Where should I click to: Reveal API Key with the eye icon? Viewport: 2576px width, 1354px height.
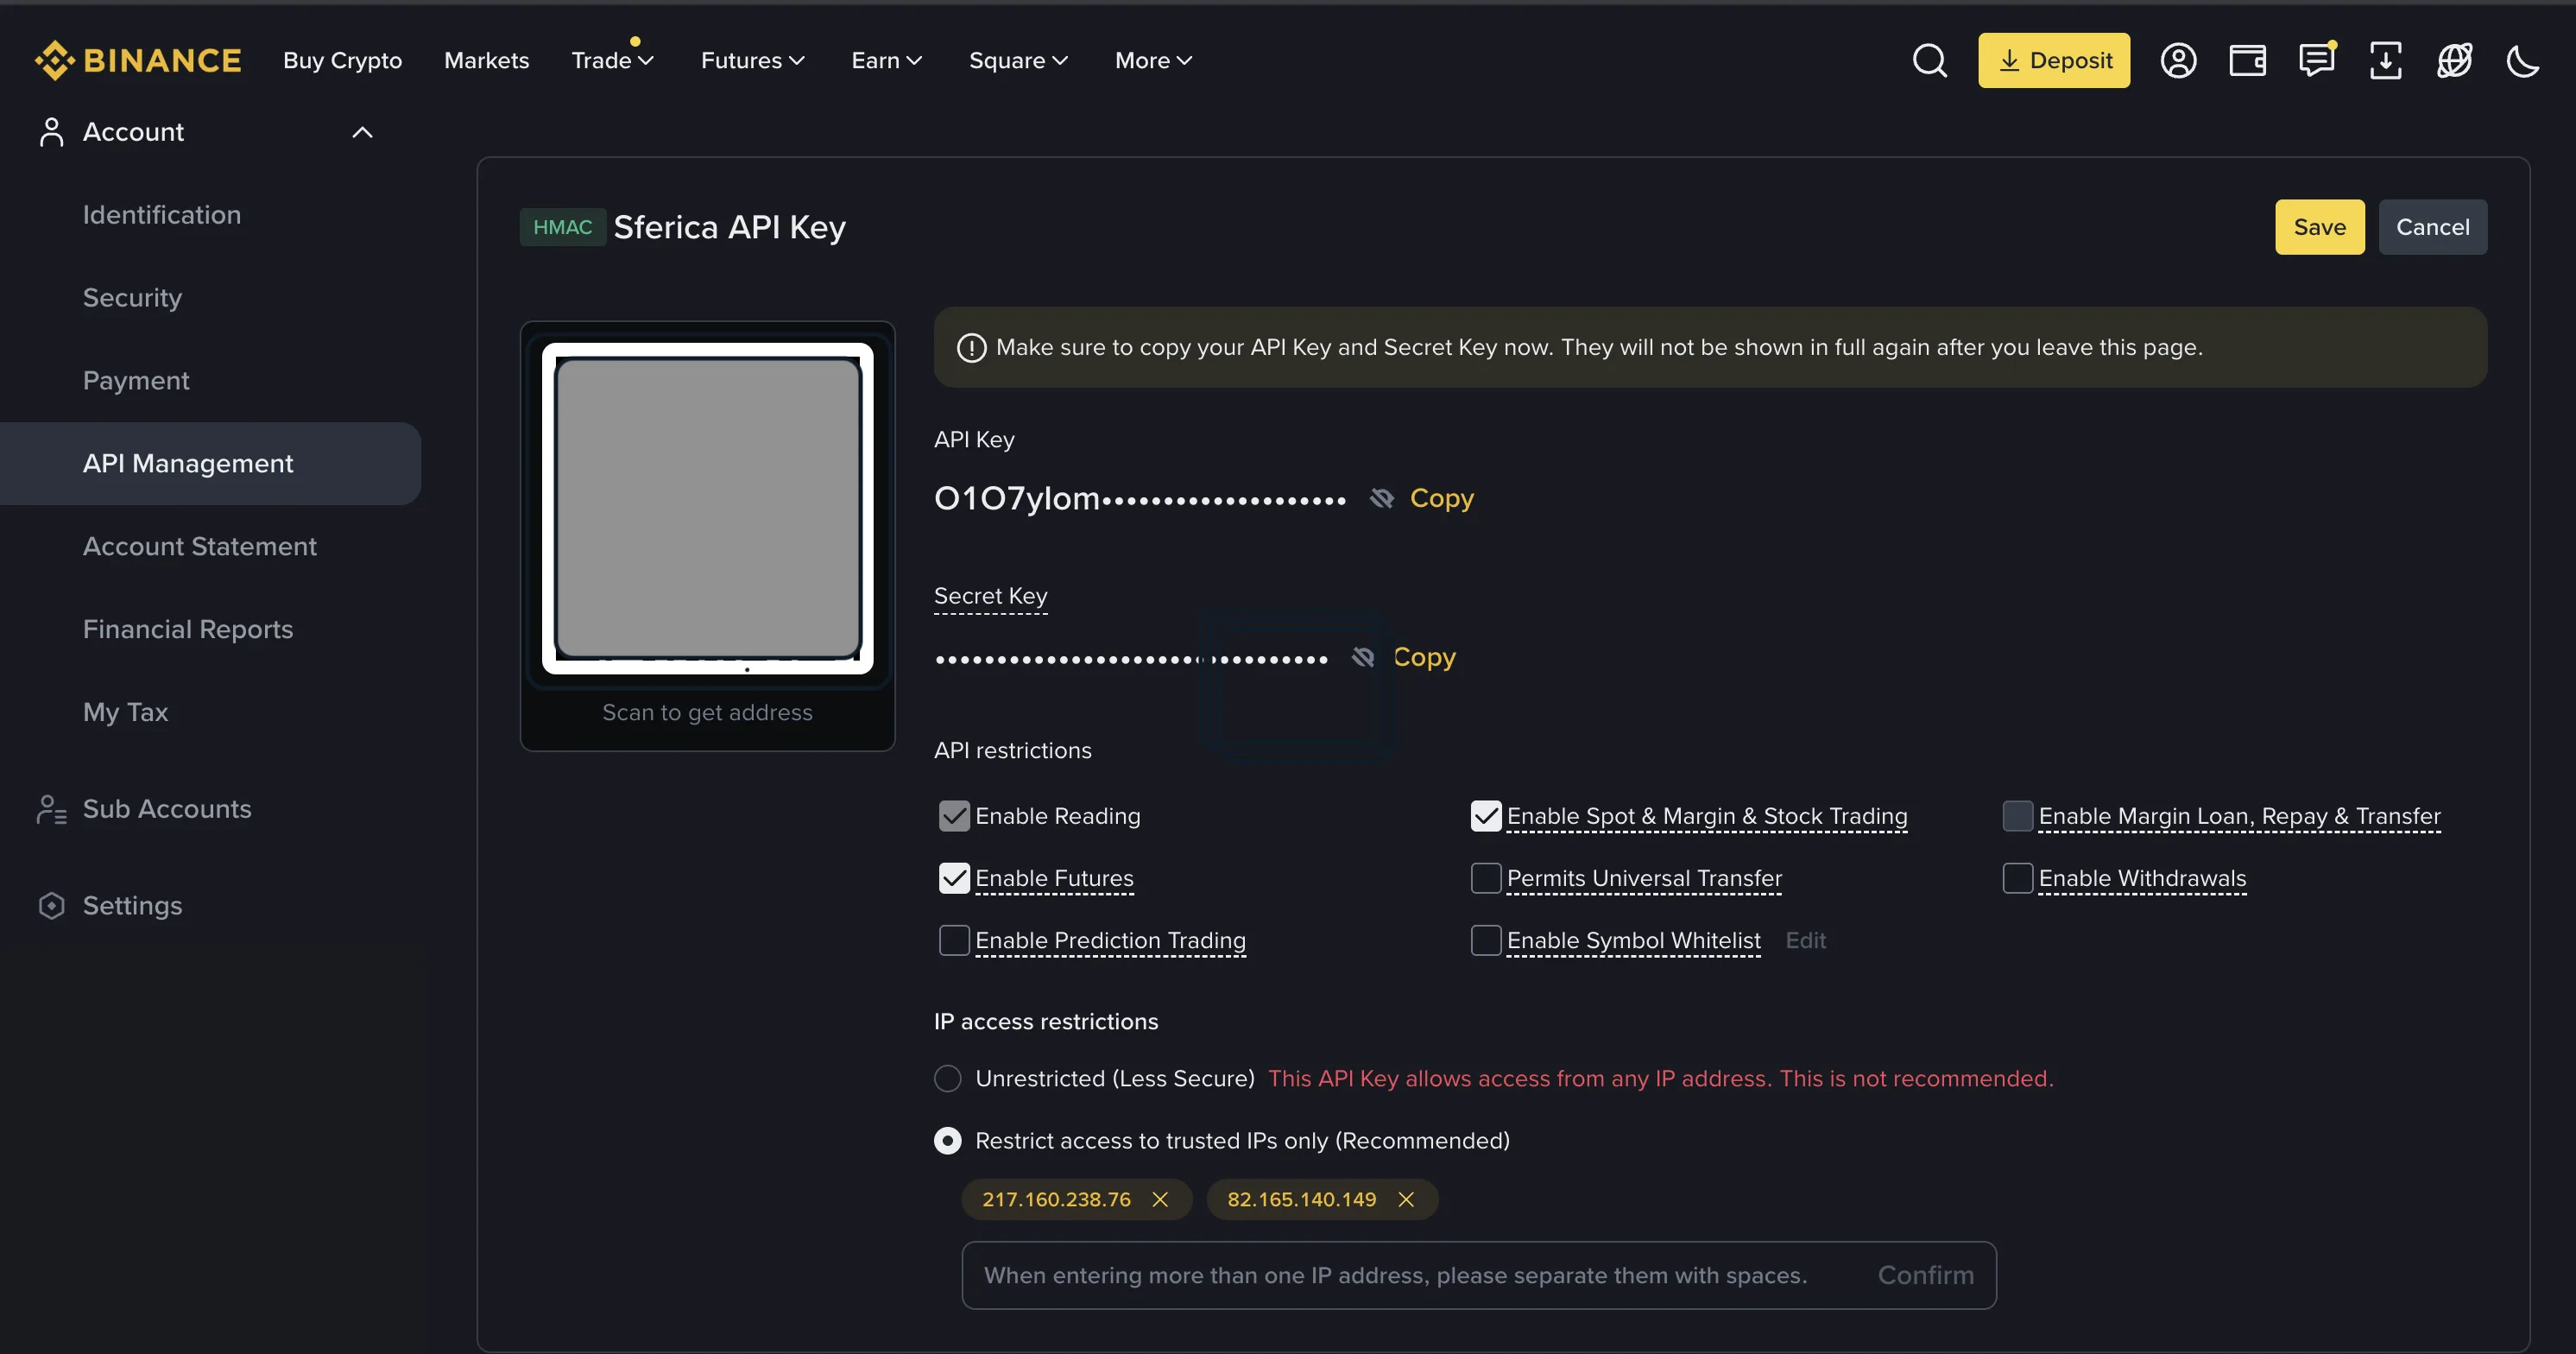[1381, 498]
